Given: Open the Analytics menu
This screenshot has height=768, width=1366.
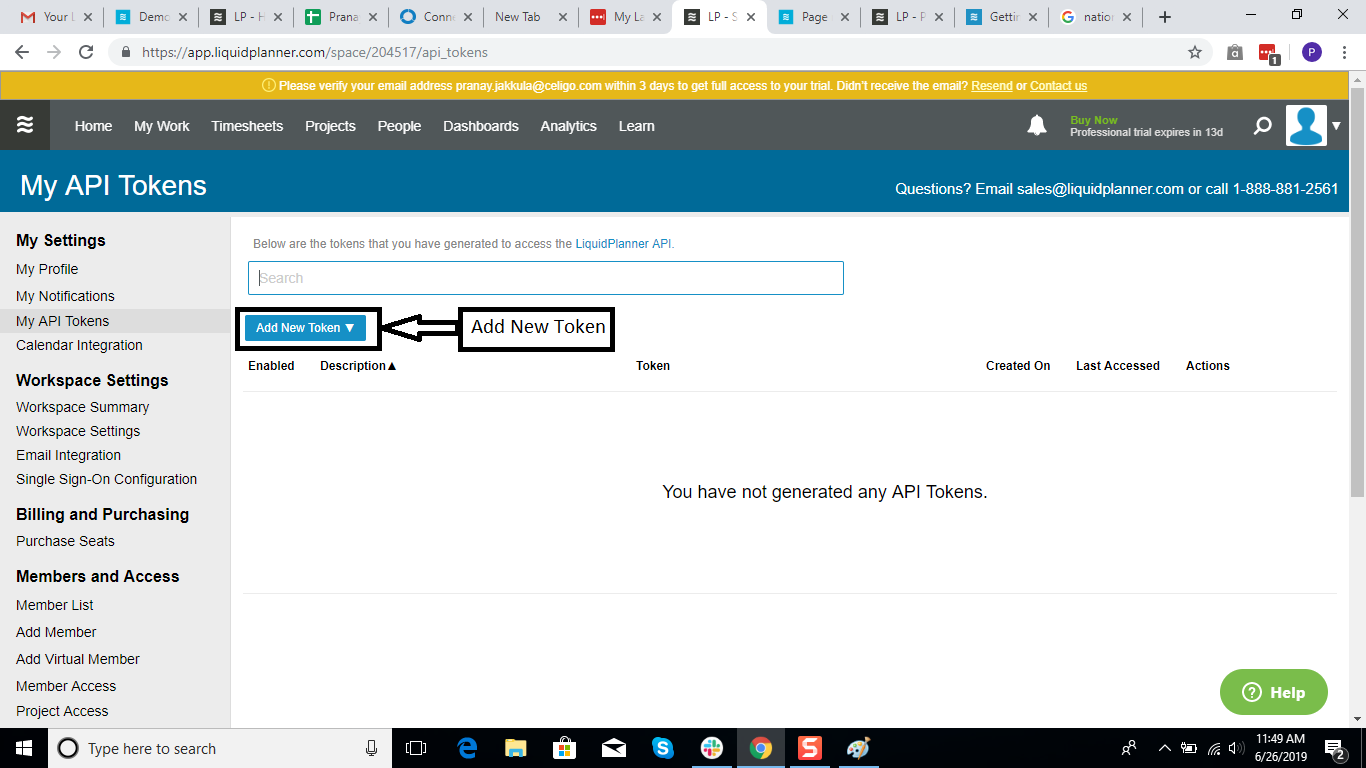Looking at the screenshot, I should tap(568, 126).
